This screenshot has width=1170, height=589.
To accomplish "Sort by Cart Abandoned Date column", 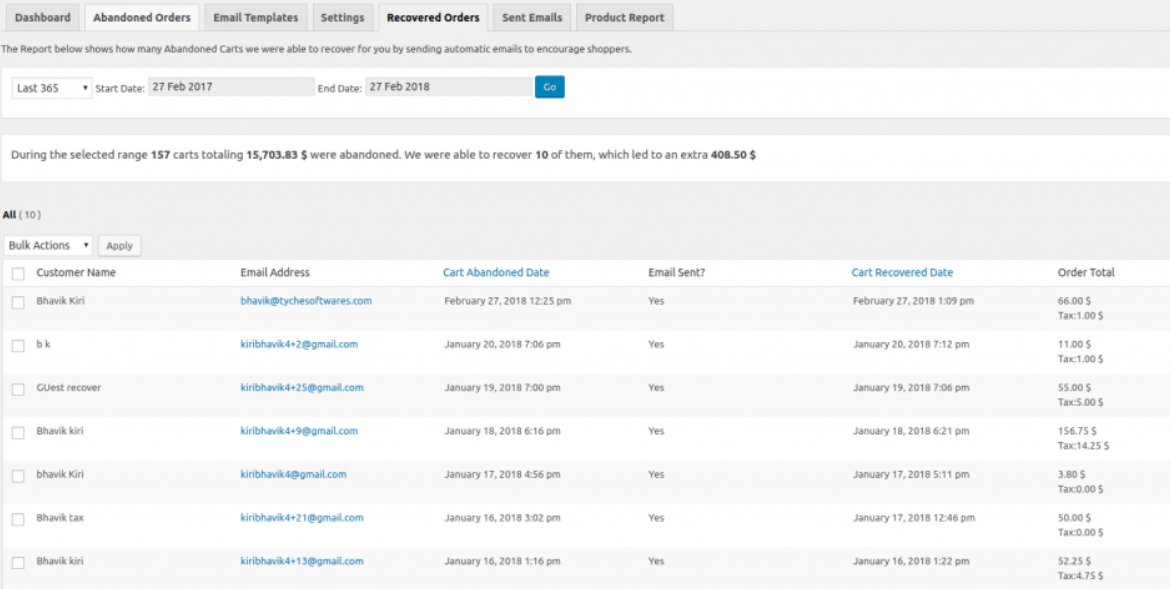I will 495,272.
